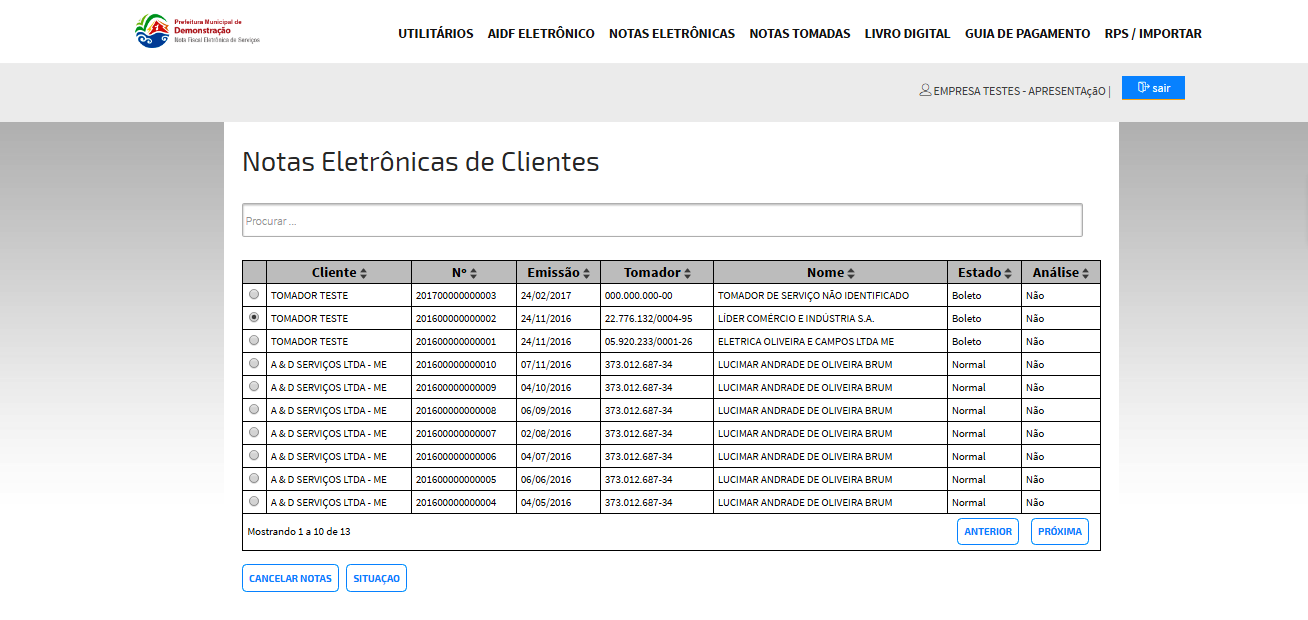Sort the table by Nº column arrows
Image resolution: width=1308 pixels, height=620 pixels.
tap(474, 273)
